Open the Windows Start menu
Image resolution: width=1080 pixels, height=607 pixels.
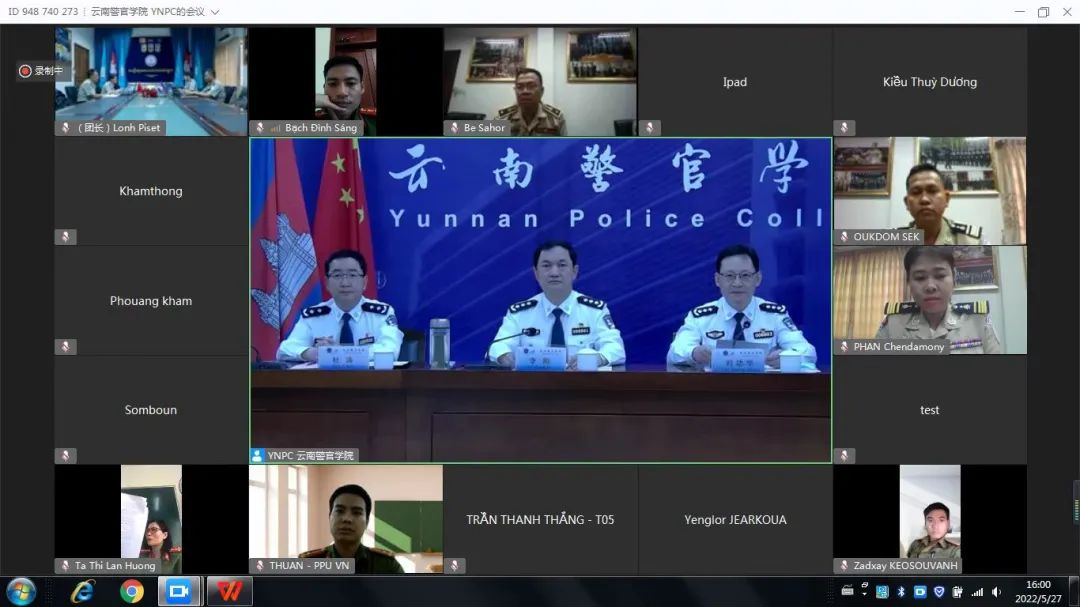(20, 591)
